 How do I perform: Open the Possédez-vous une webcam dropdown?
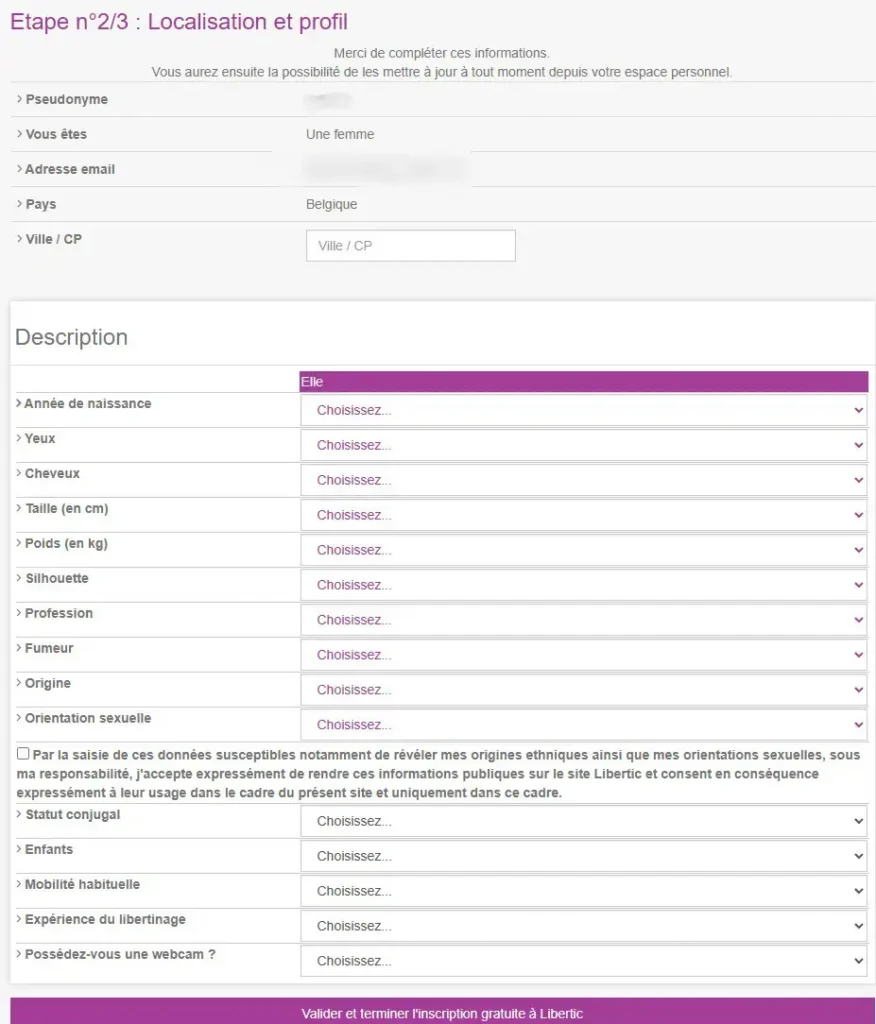point(583,961)
